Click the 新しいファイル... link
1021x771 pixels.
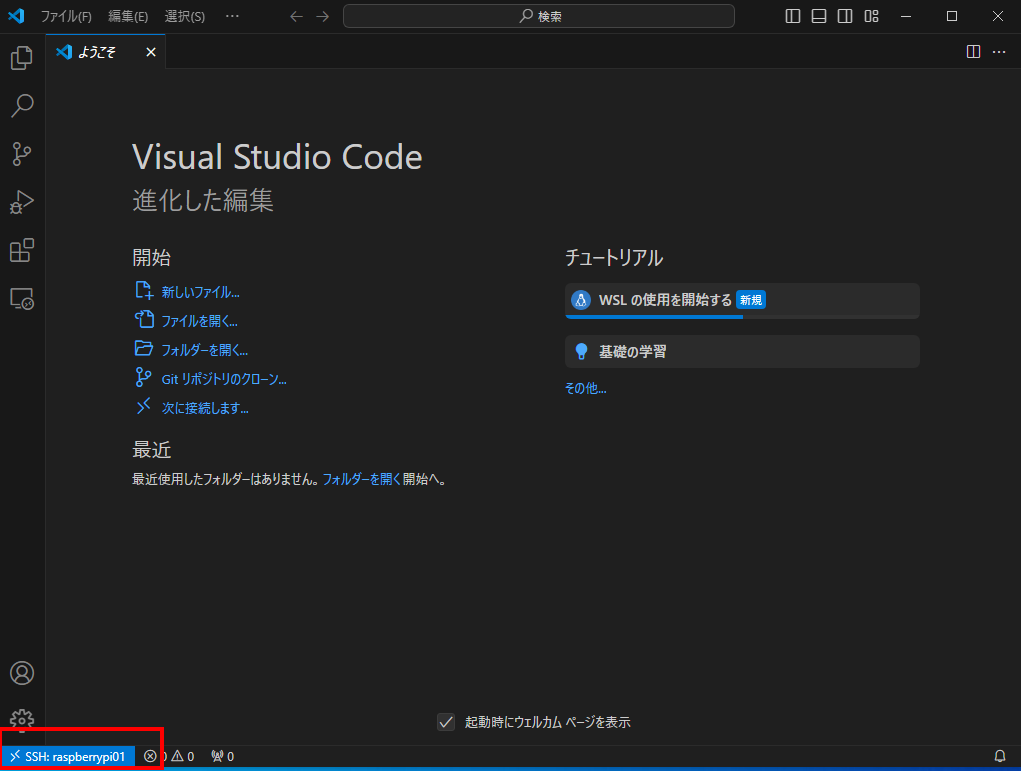tap(200, 292)
